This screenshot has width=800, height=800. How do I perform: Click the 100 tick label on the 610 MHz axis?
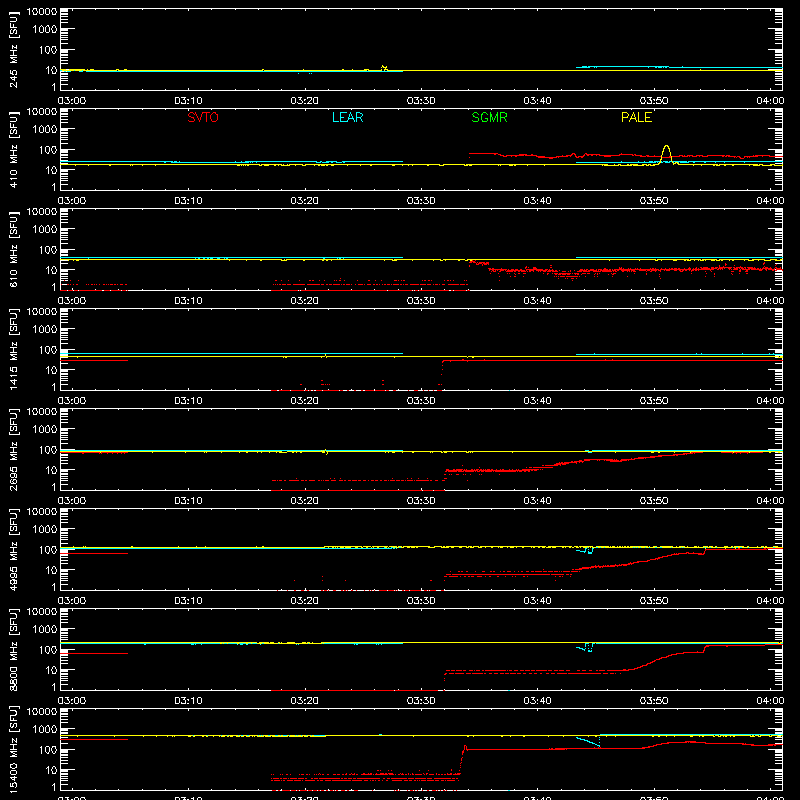click(48, 250)
